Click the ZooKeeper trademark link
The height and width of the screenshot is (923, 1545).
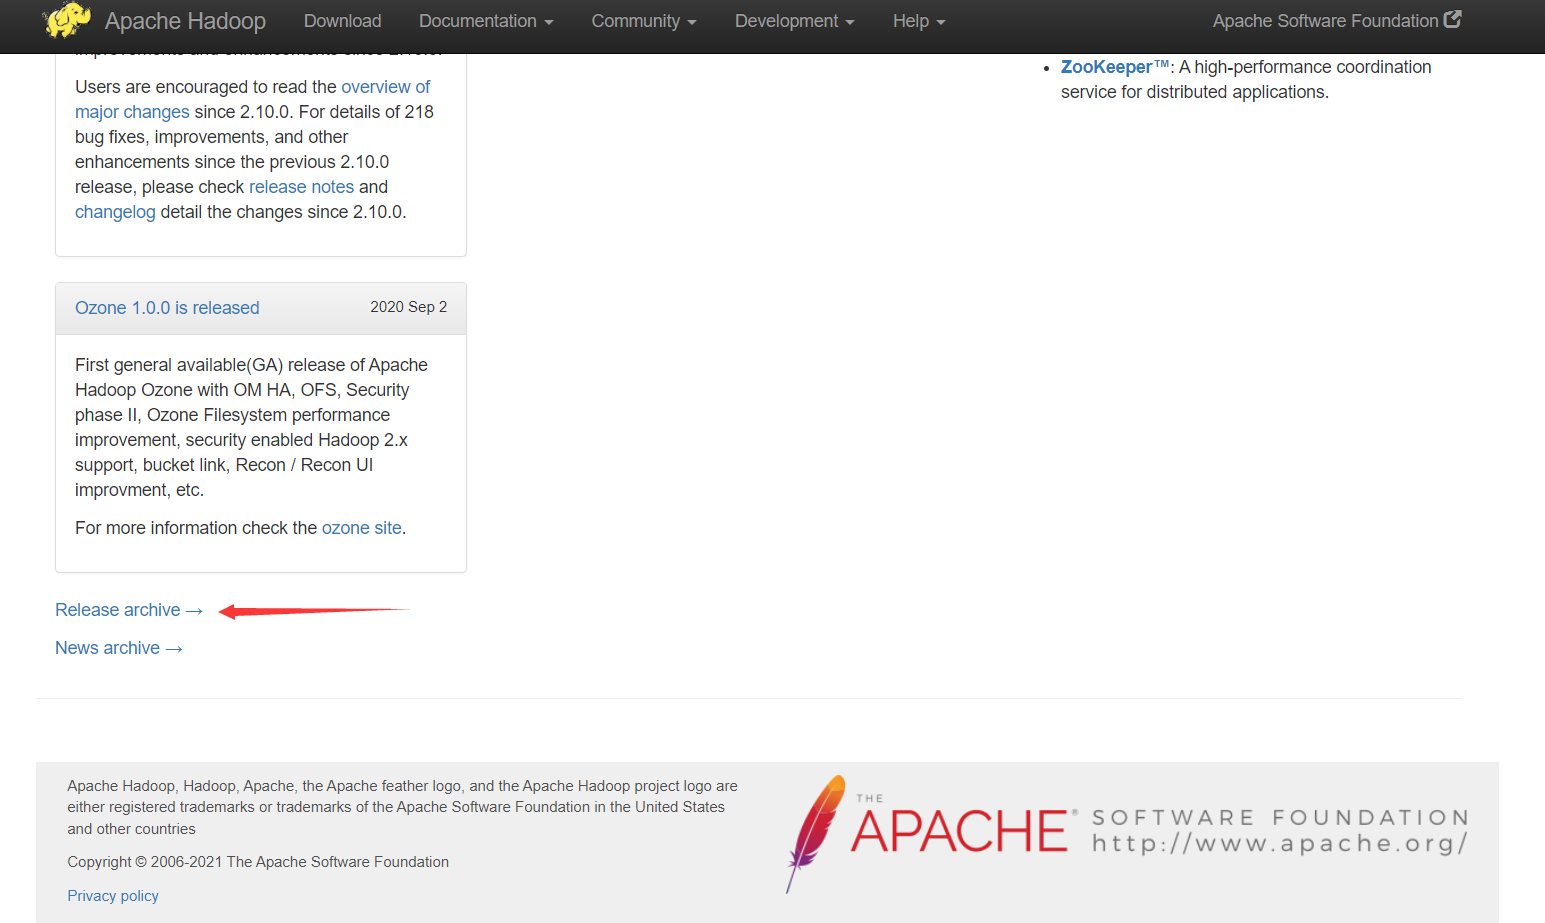point(1113,66)
